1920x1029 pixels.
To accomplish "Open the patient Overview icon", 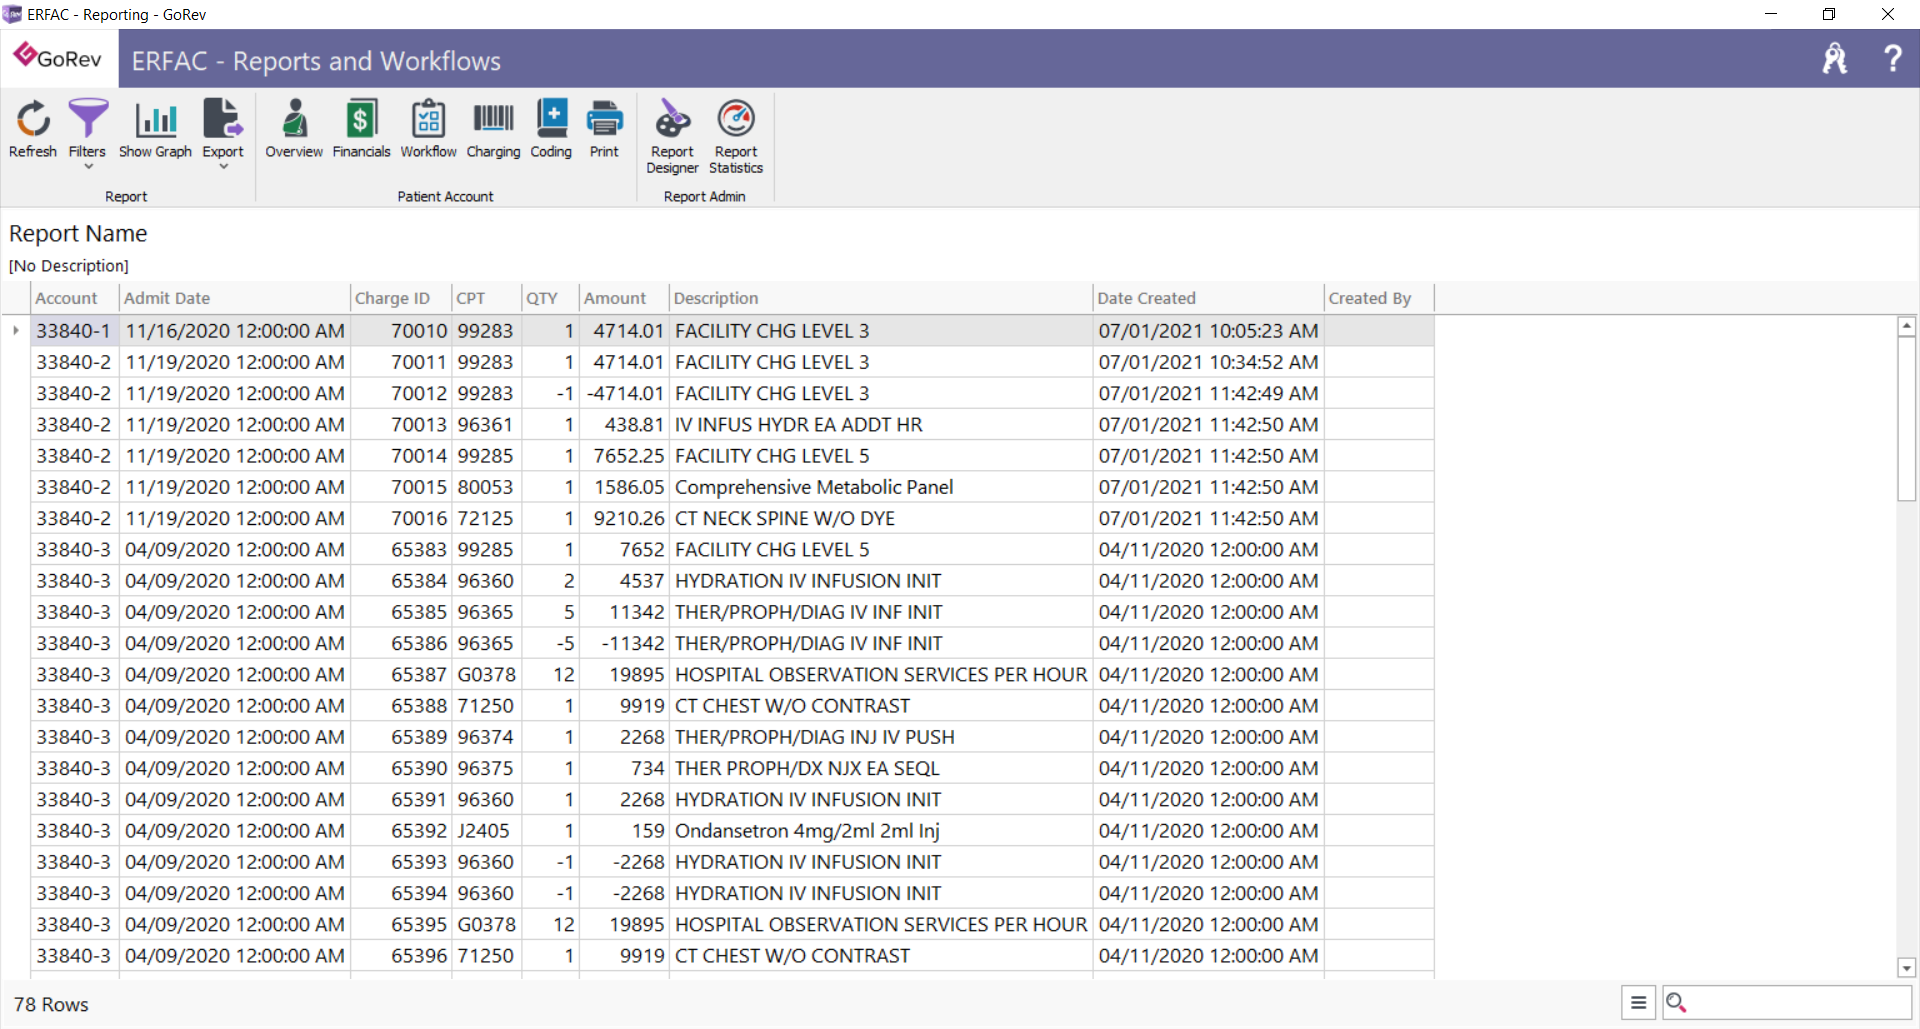I will tap(294, 119).
